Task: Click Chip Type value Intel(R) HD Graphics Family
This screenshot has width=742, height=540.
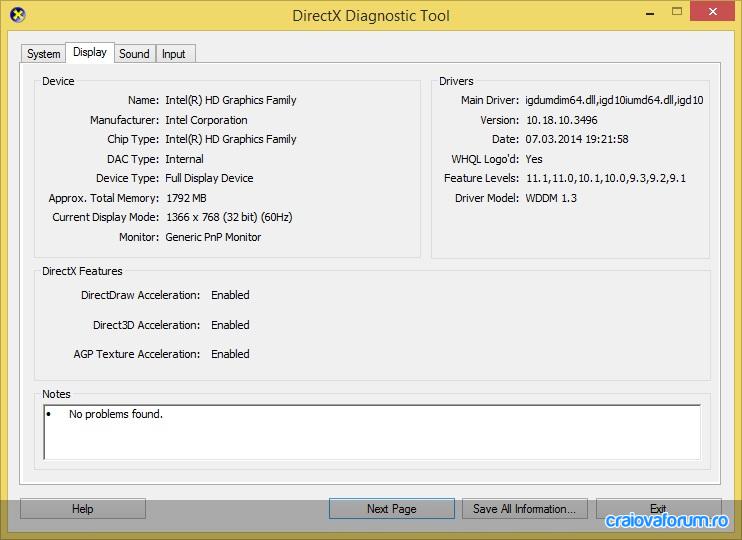Action: [x=231, y=139]
